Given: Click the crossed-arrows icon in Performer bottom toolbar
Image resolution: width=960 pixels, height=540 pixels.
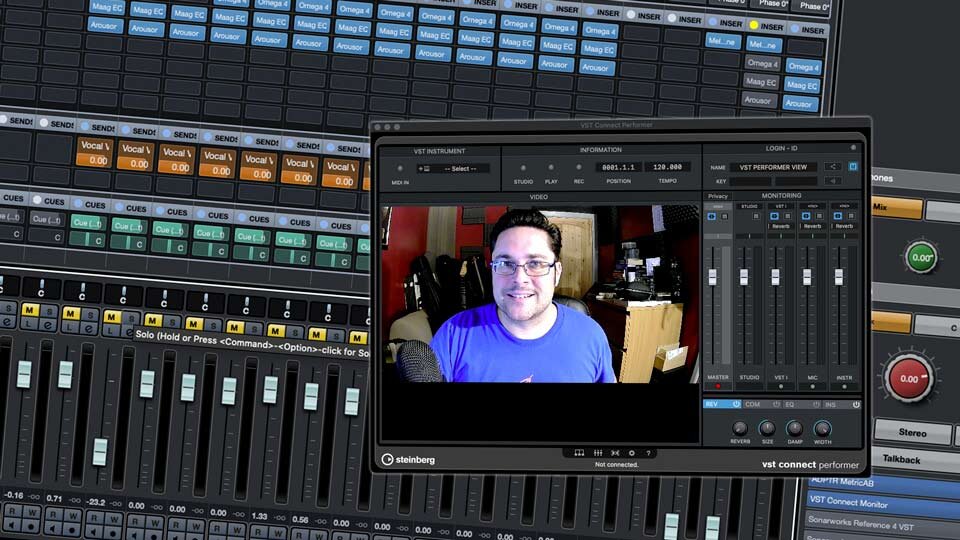Looking at the screenshot, I should [615, 453].
